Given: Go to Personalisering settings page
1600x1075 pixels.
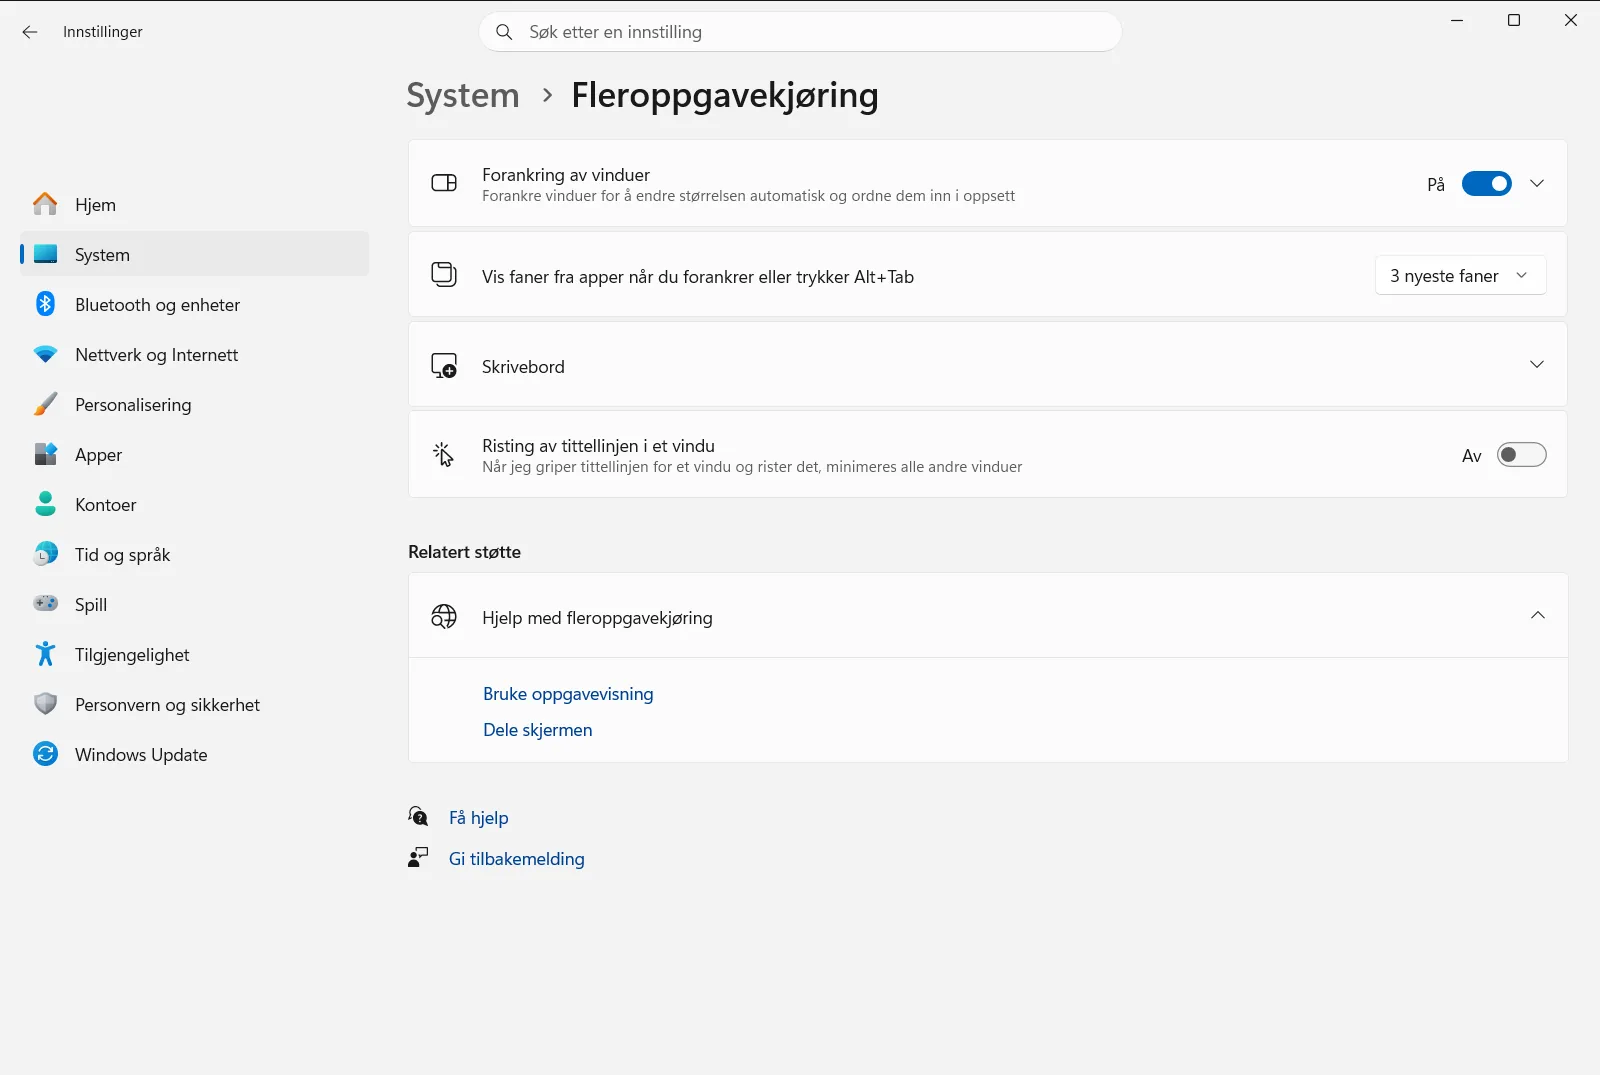Looking at the screenshot, I should [x=195, y=404].
